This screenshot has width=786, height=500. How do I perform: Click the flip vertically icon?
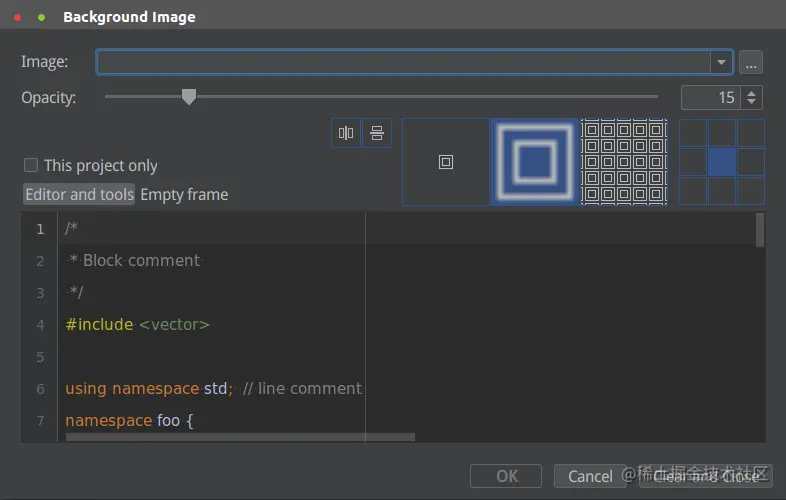pos(376,133)
